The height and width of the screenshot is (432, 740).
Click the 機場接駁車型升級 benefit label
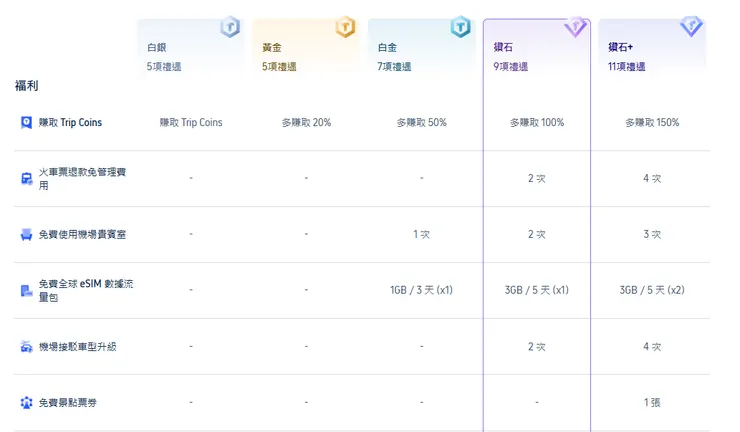[82, 347]
